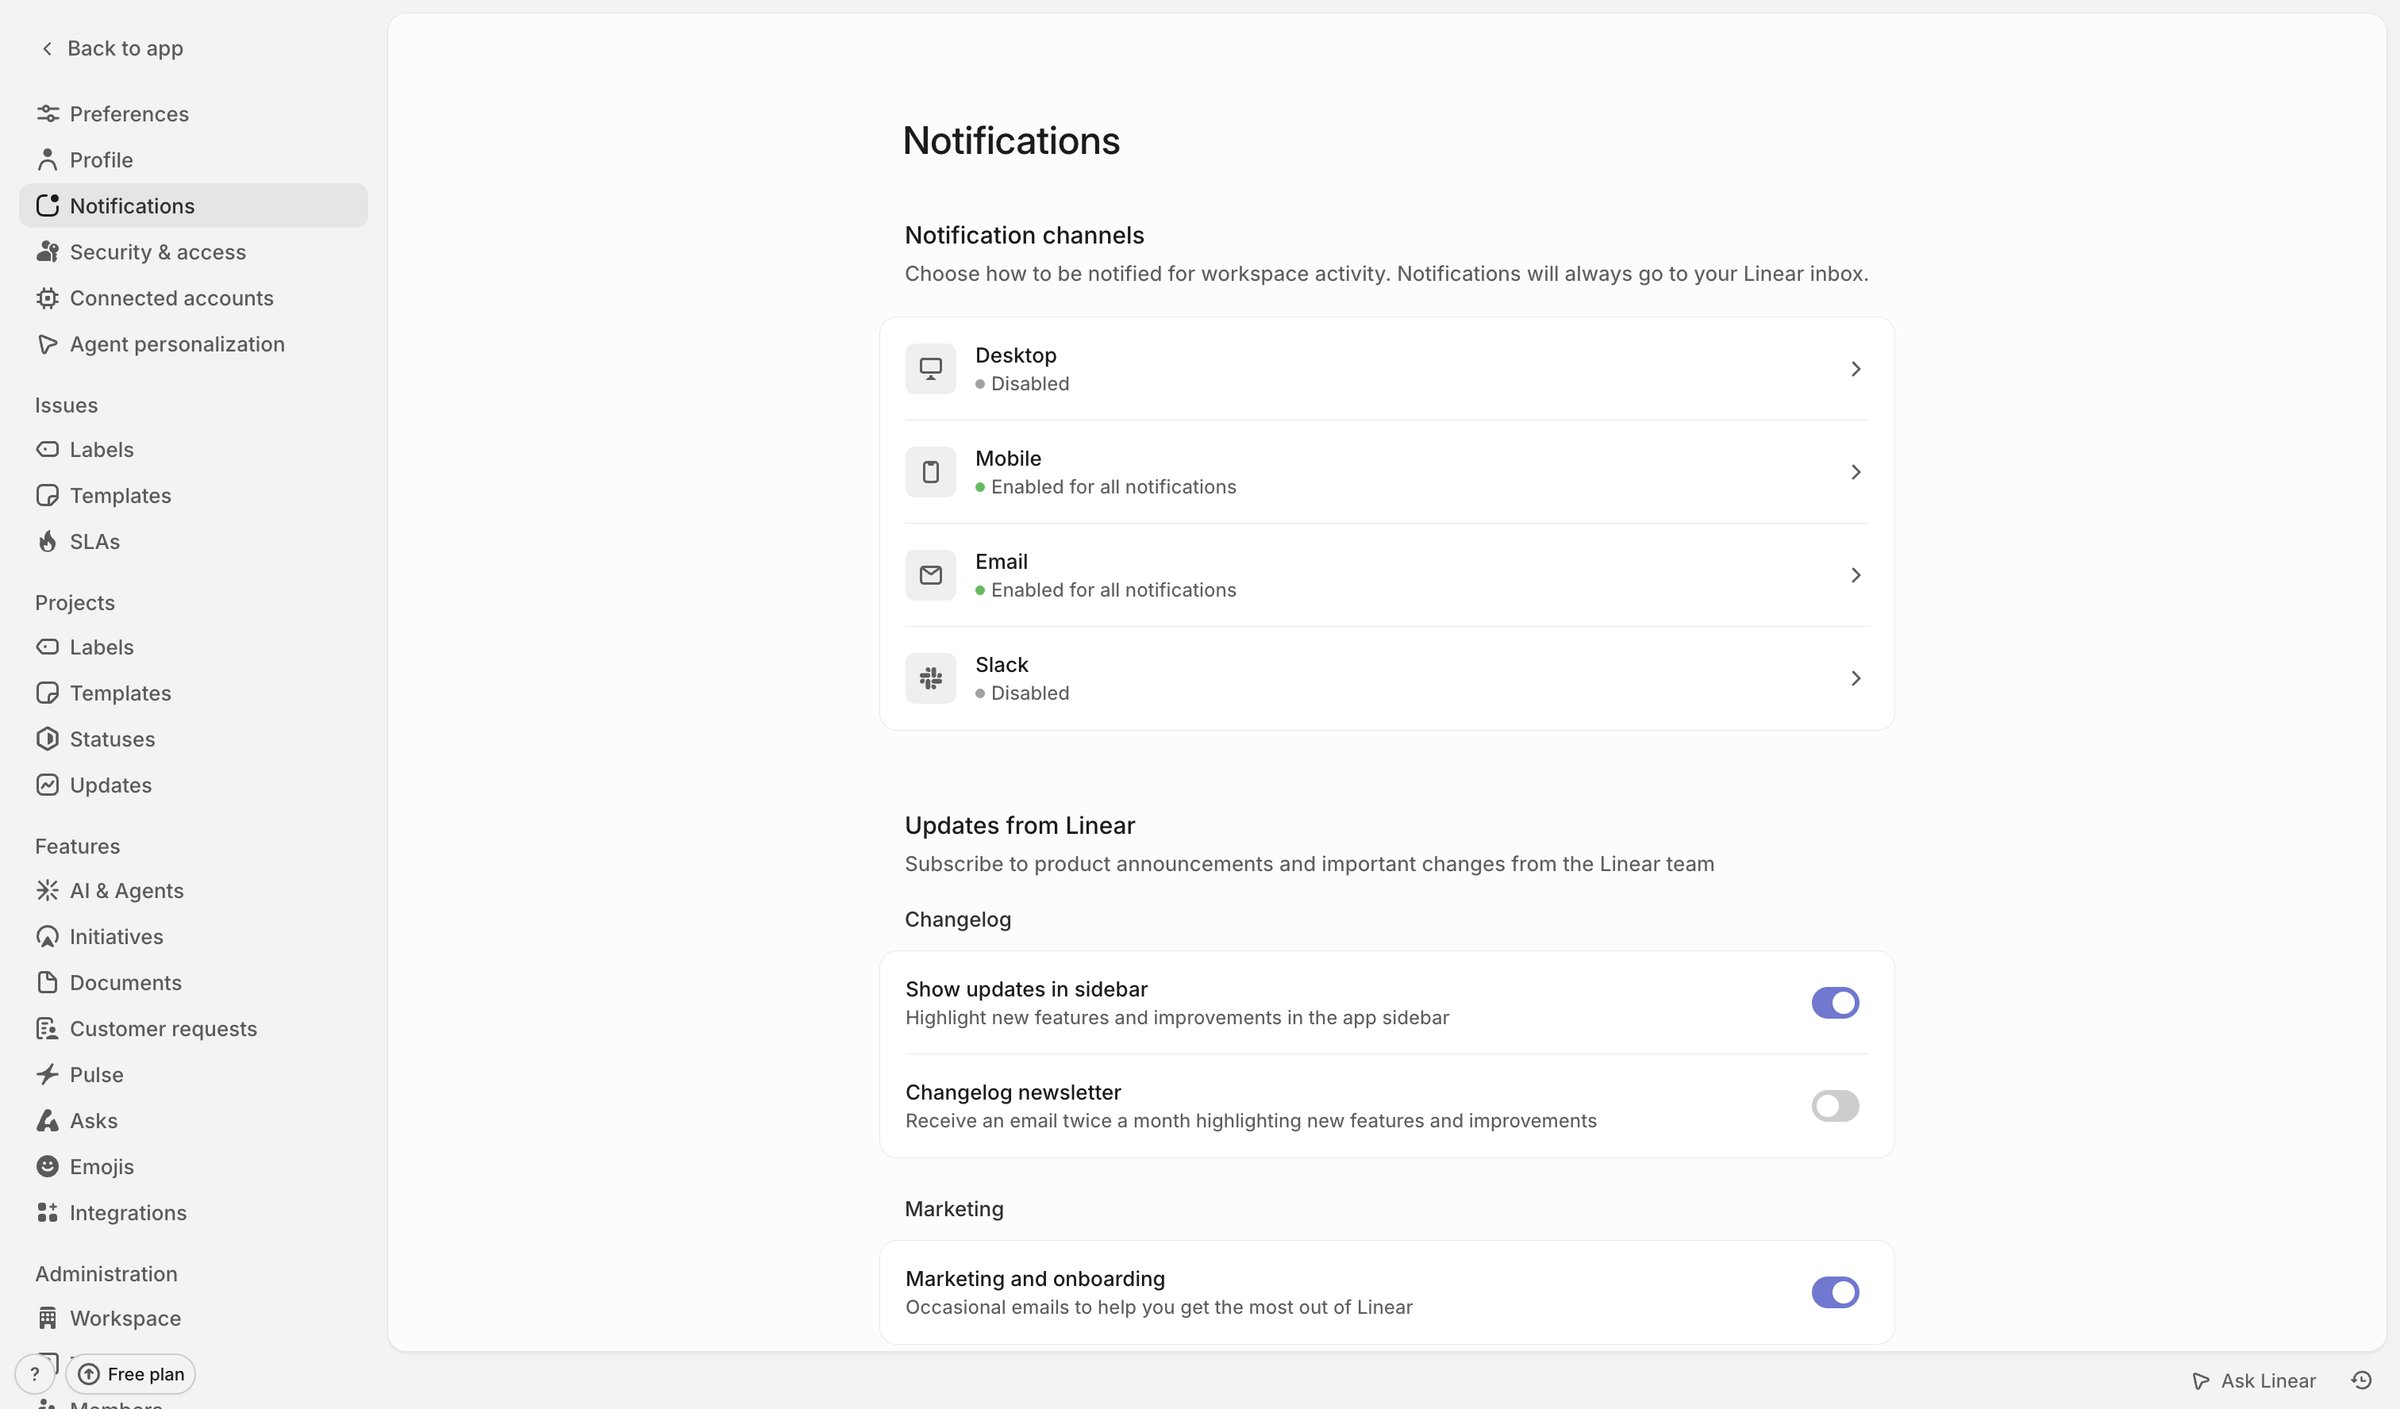Click the Security & access icon
This screenshot has height=1409, width=2400.
pyautogui.click(x=47, y=252)
